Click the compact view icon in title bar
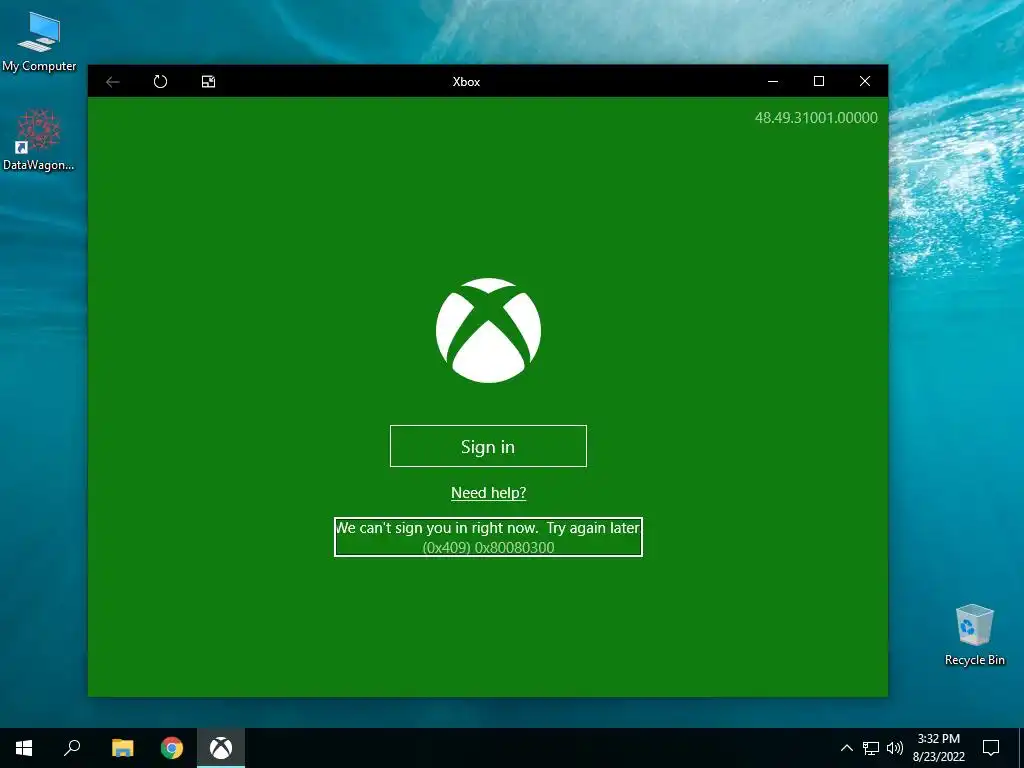 coord(208,82)
